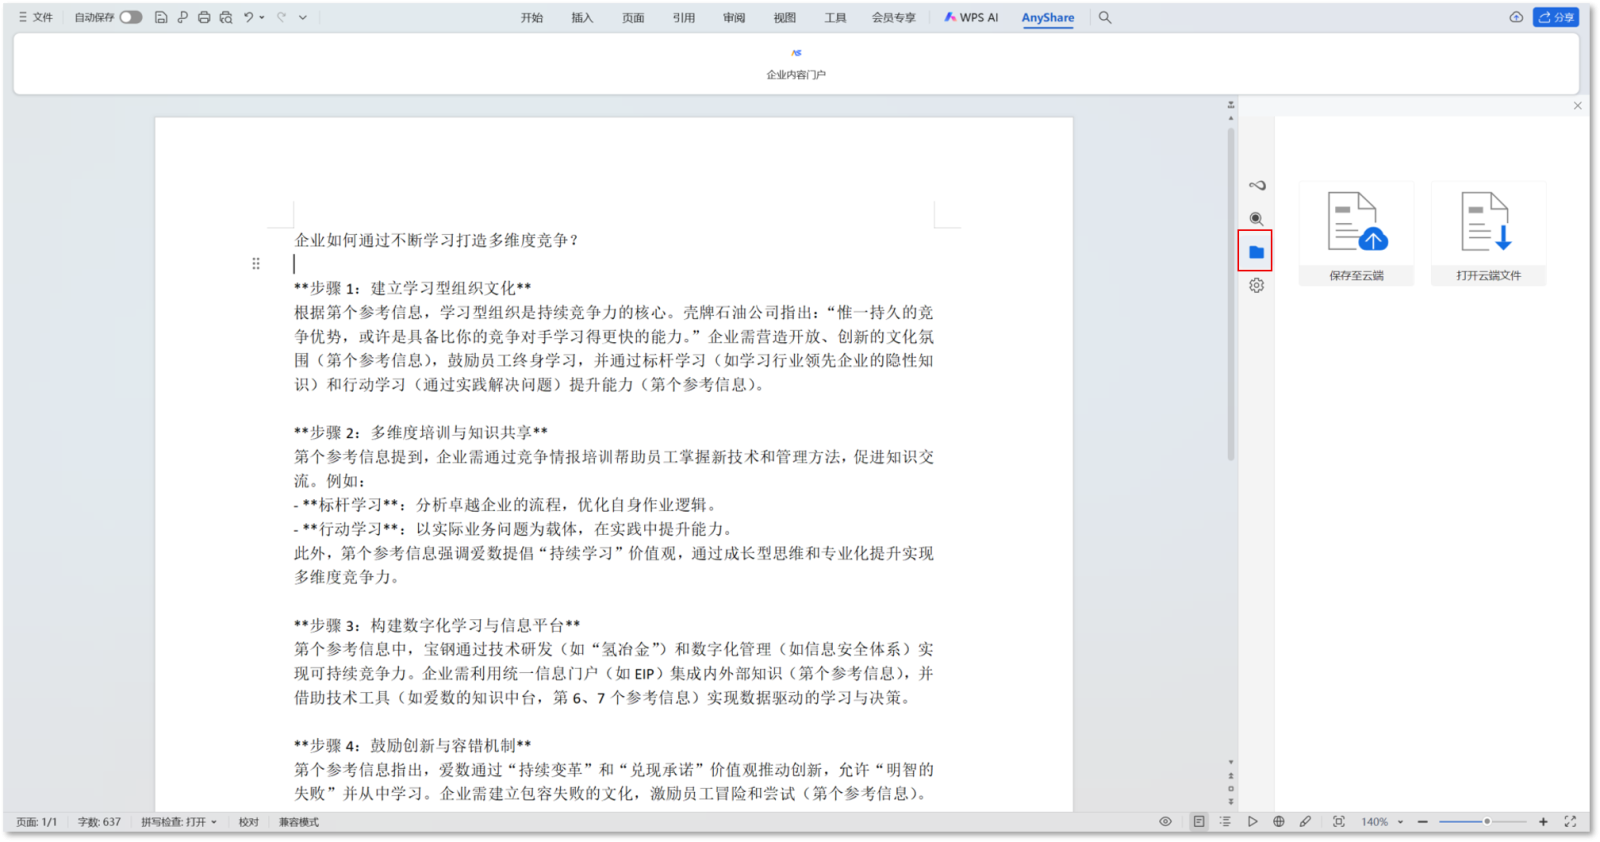Open sidebar settings gear icon

[x=1256, y=285]
